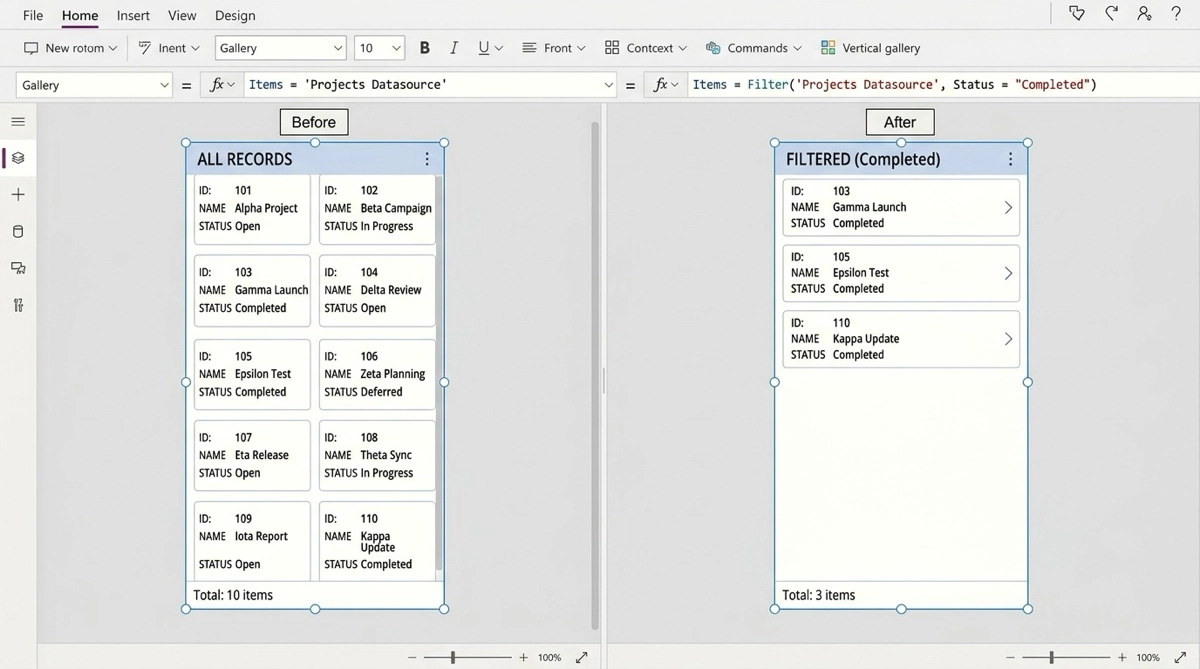Open Advanced tools icon in left sidebar
Screen dimensions: 1200x669
click(18, 305)
